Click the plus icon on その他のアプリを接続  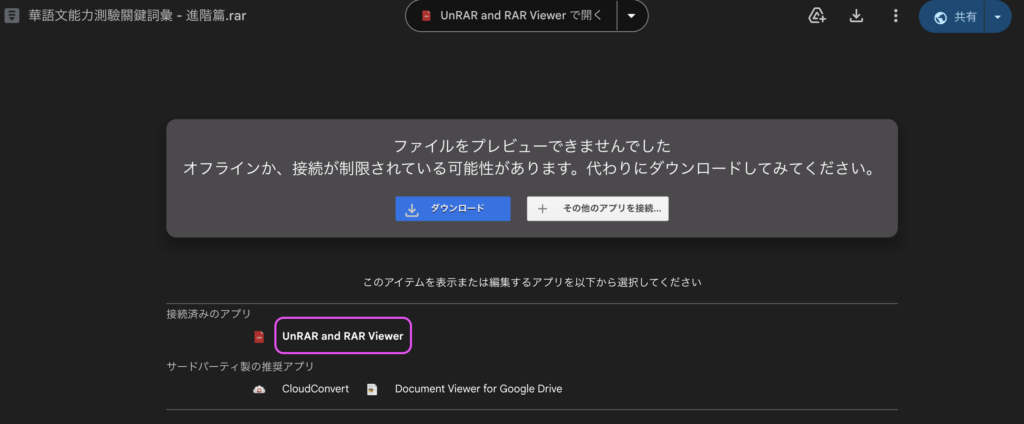click(x=543, y=209)
